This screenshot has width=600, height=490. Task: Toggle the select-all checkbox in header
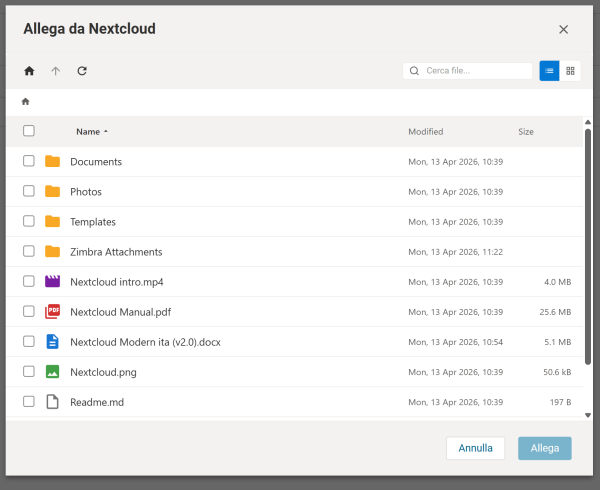pos(29,131)
